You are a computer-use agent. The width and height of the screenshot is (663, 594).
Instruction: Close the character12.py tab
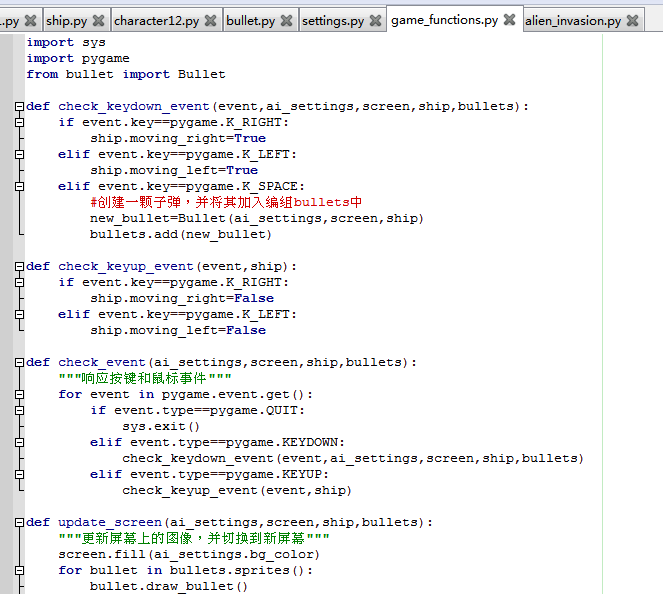point(210,20)
